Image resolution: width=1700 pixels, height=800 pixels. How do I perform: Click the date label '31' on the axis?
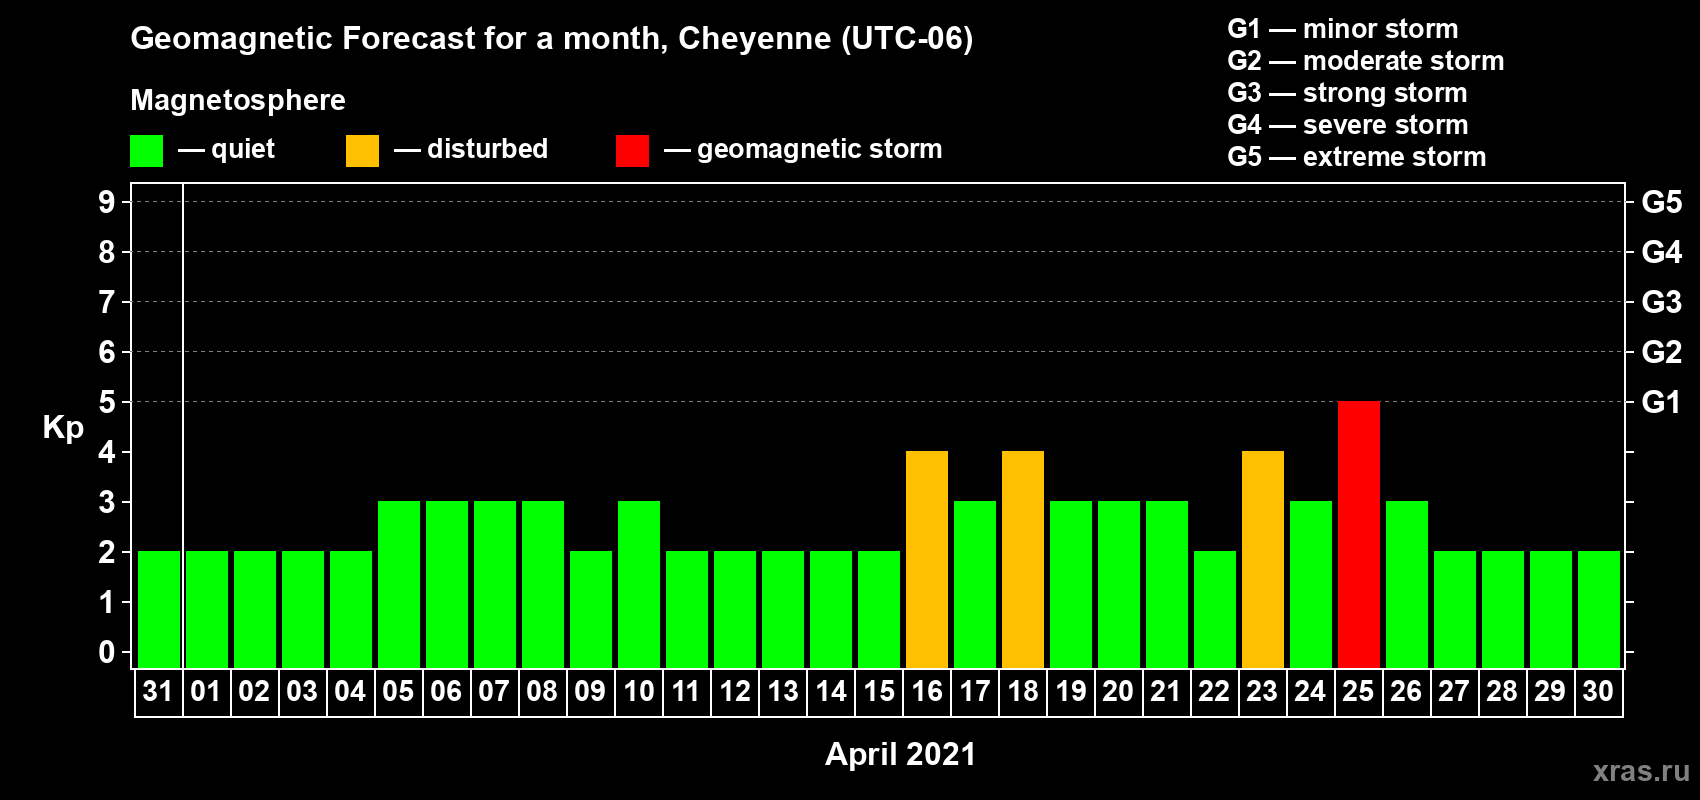tap(158, 691)
